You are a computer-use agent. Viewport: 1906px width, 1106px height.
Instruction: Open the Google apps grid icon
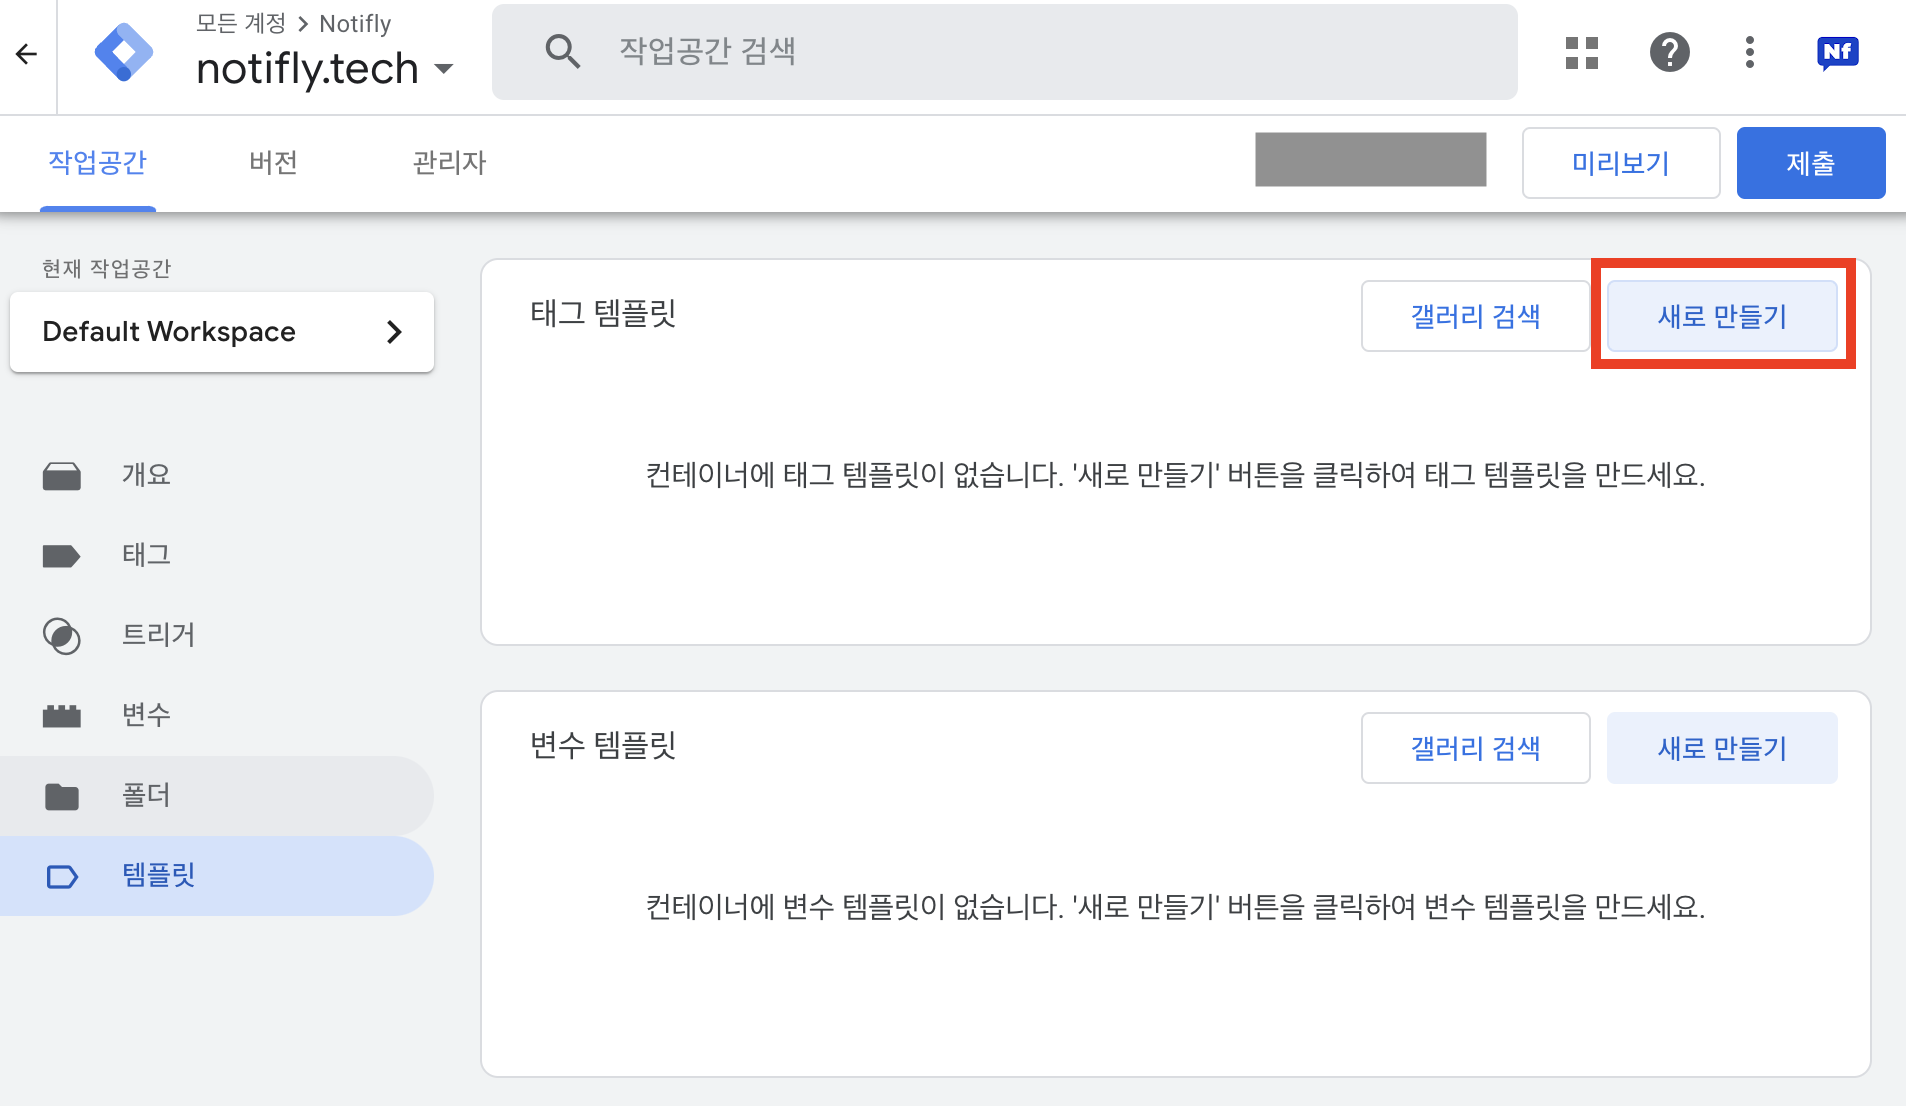click(x=1580, y=52)
